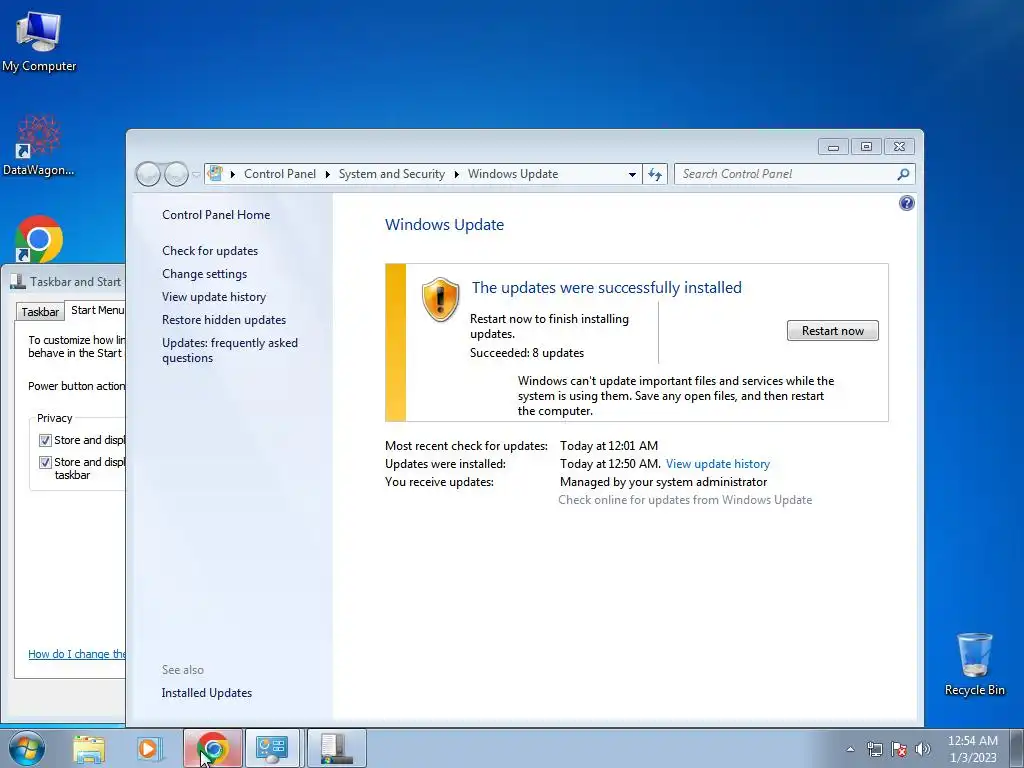This screenshot has width=1024, height=768.
Task: Open the taskbar clock showing 12:54 AM
Action: (972, 748)
